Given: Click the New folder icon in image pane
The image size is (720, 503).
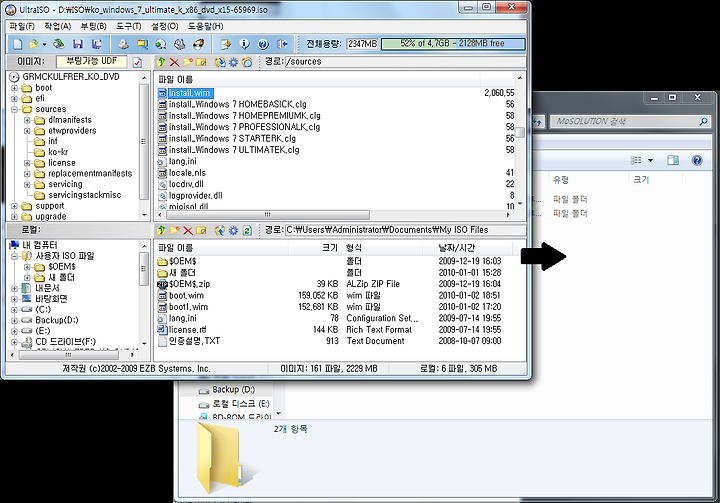Looking at the screenshot, I should [x=188, y=62].
